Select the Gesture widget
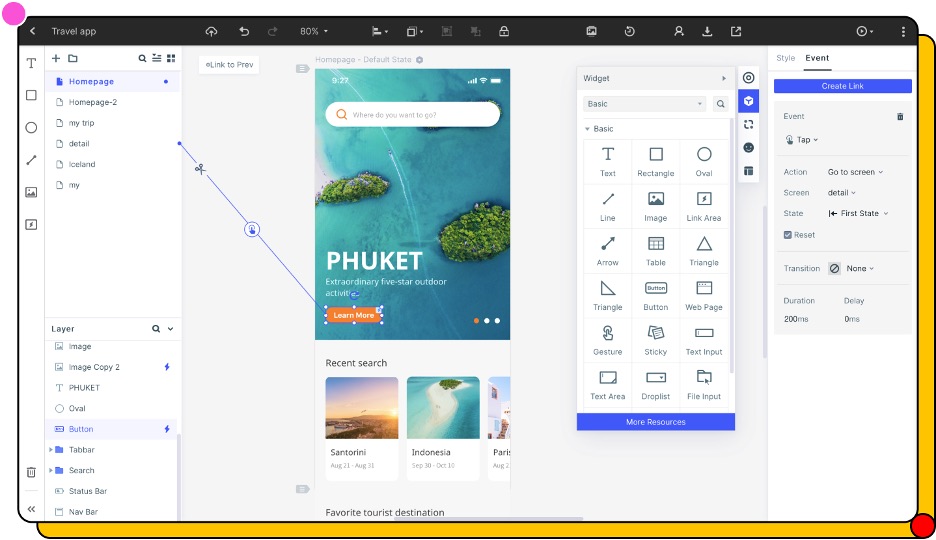 [607, 337]
